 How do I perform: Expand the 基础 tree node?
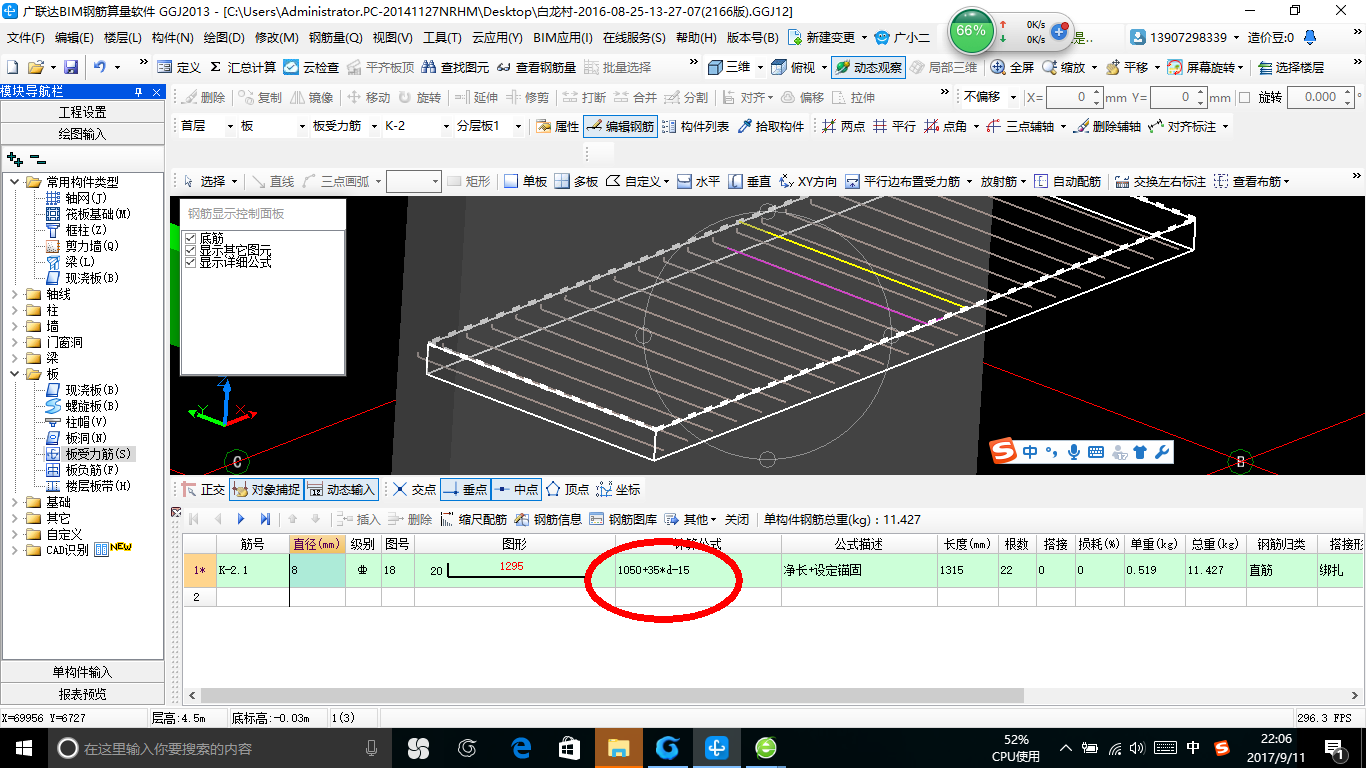point(15,502)
